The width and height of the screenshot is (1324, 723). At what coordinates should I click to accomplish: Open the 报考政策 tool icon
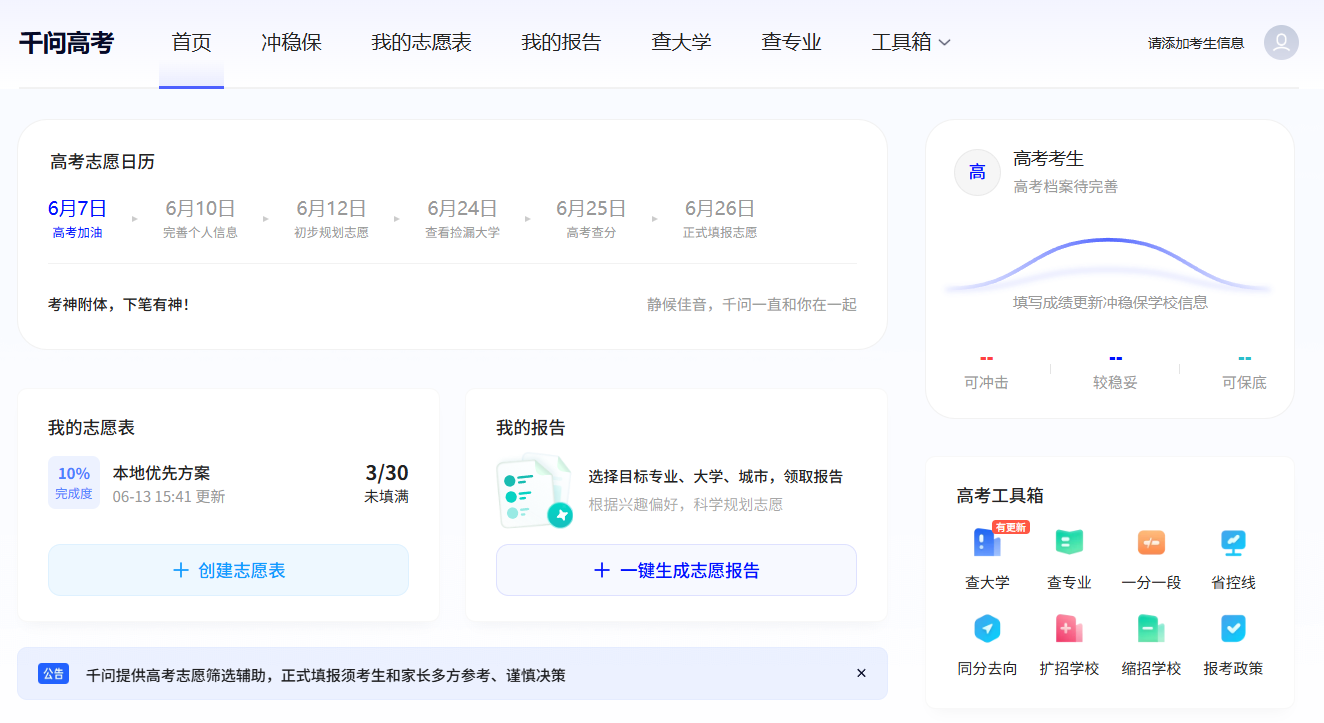coord(1233,629)
